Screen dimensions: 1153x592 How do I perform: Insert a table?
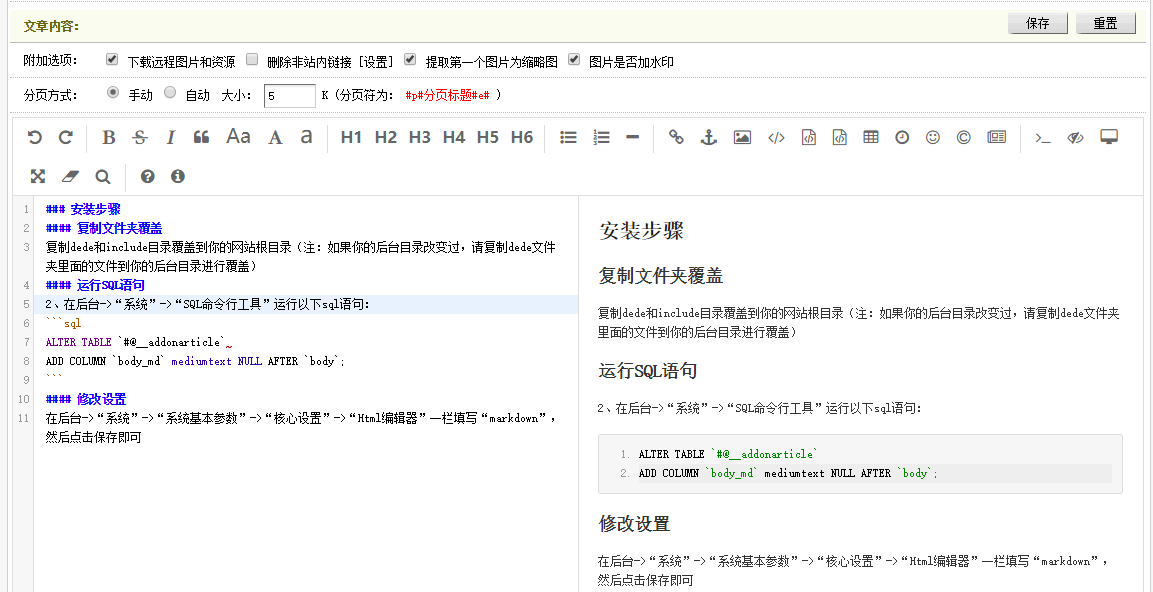tap(871, 137)
